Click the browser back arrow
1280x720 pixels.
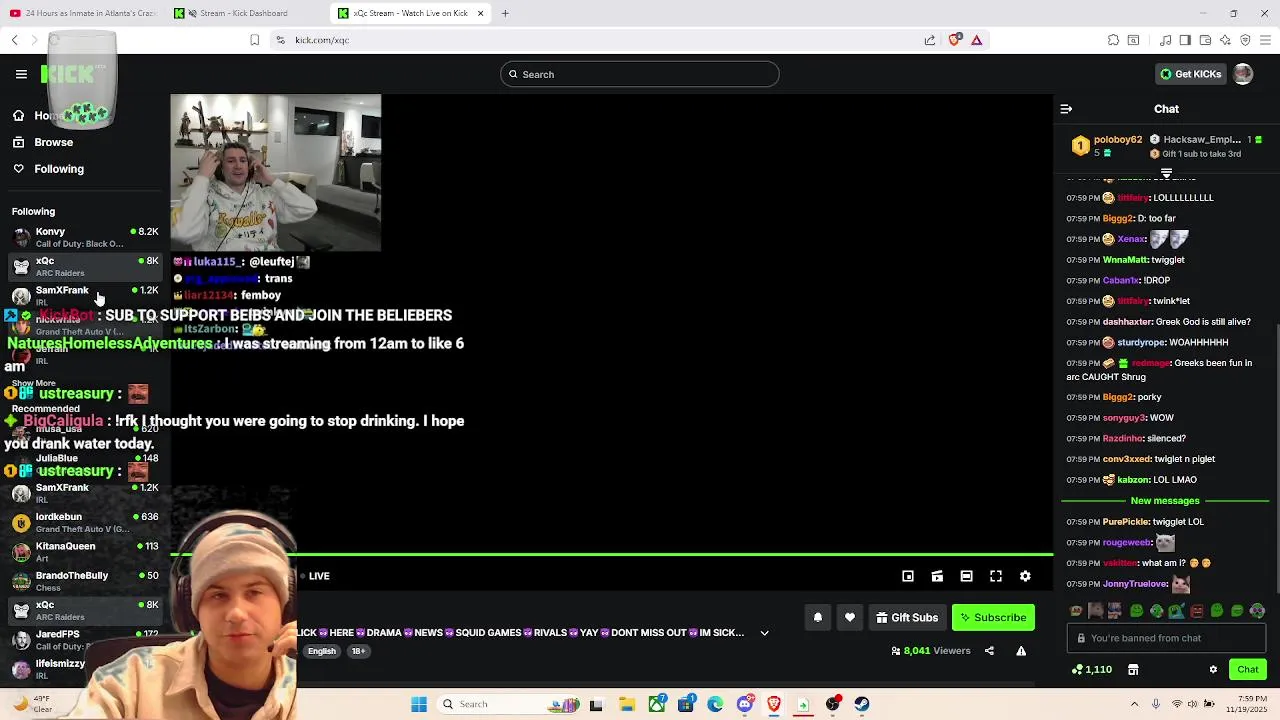point(14,40)
